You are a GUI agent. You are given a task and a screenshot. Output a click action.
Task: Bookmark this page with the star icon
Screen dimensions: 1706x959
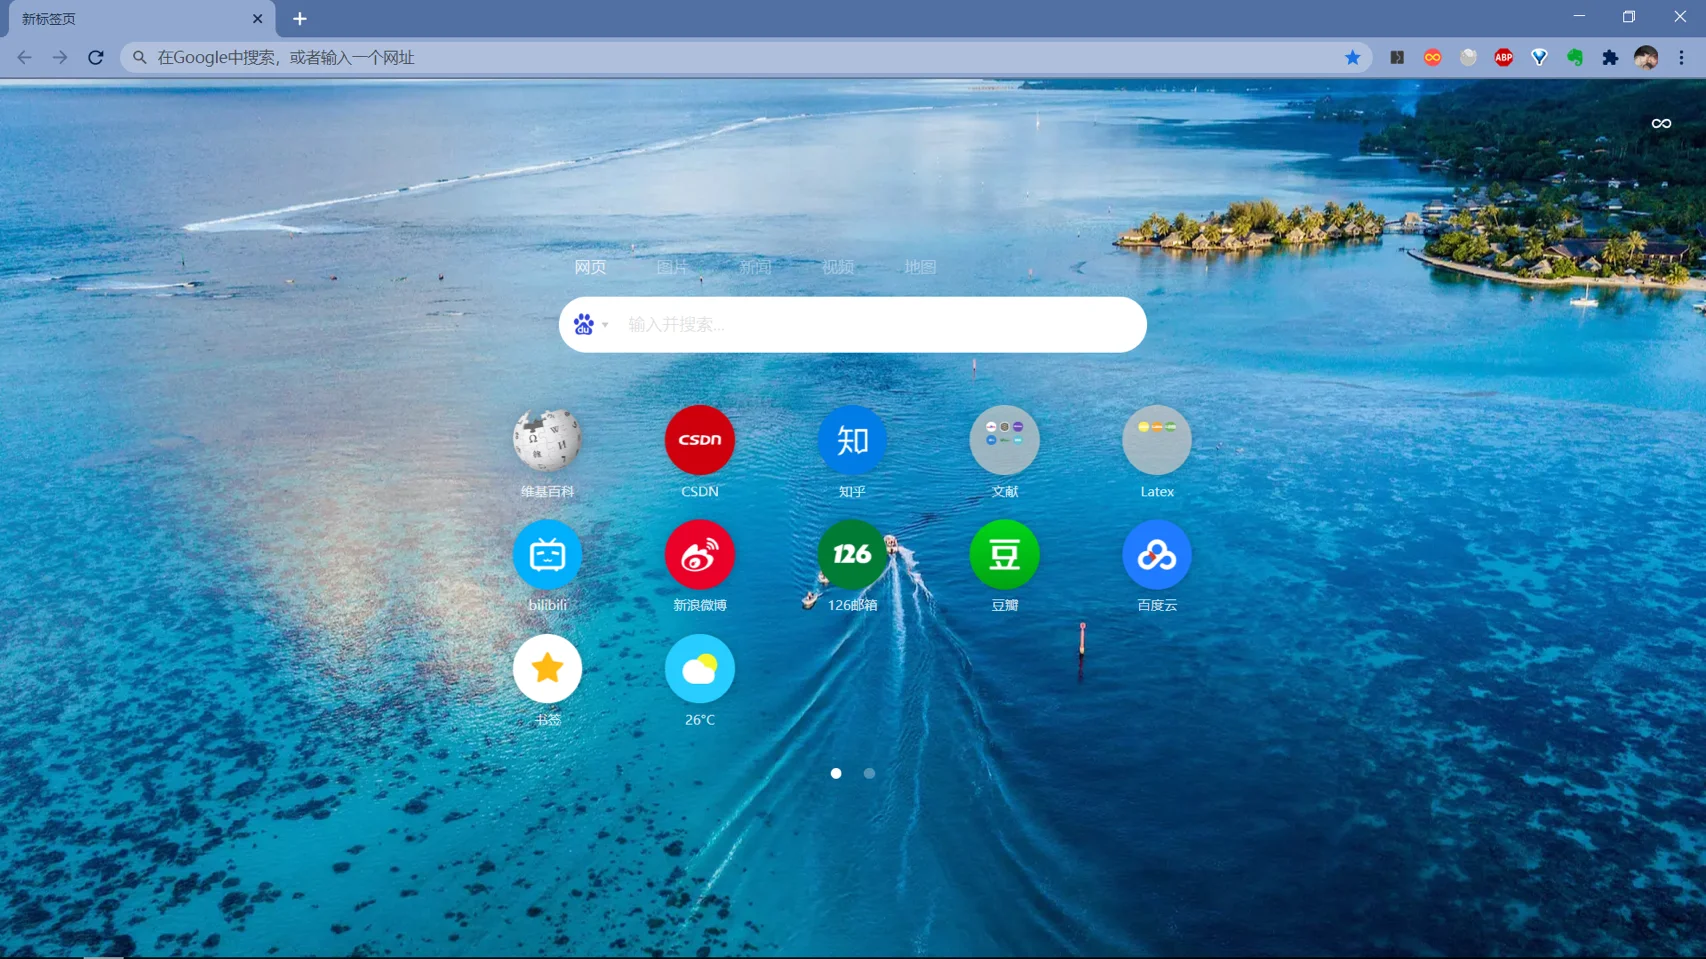pos(1352,57)
